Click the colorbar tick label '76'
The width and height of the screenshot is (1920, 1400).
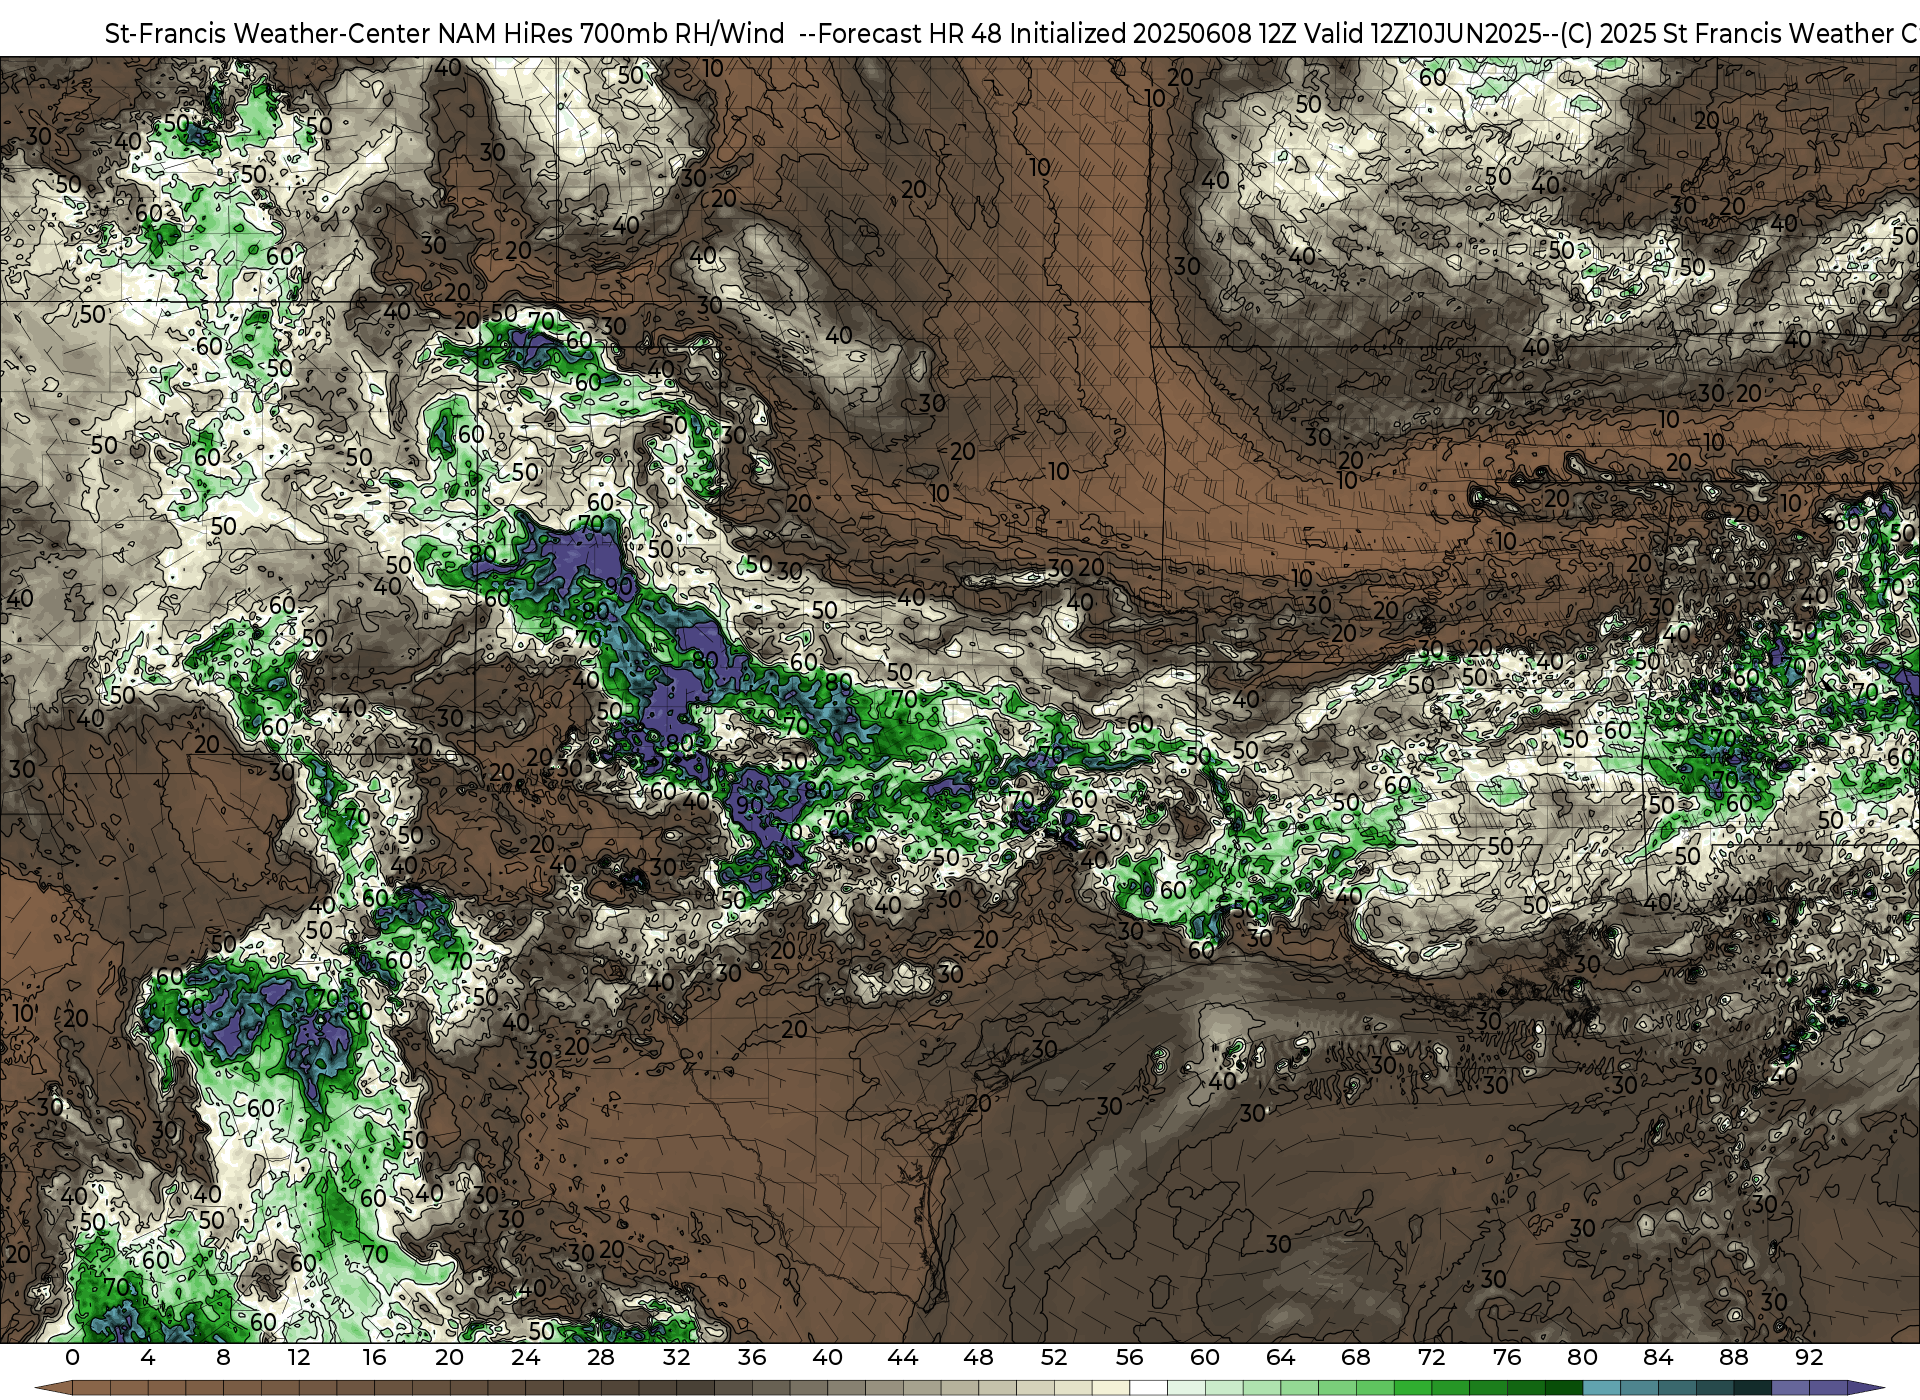pos(1507,1357)
